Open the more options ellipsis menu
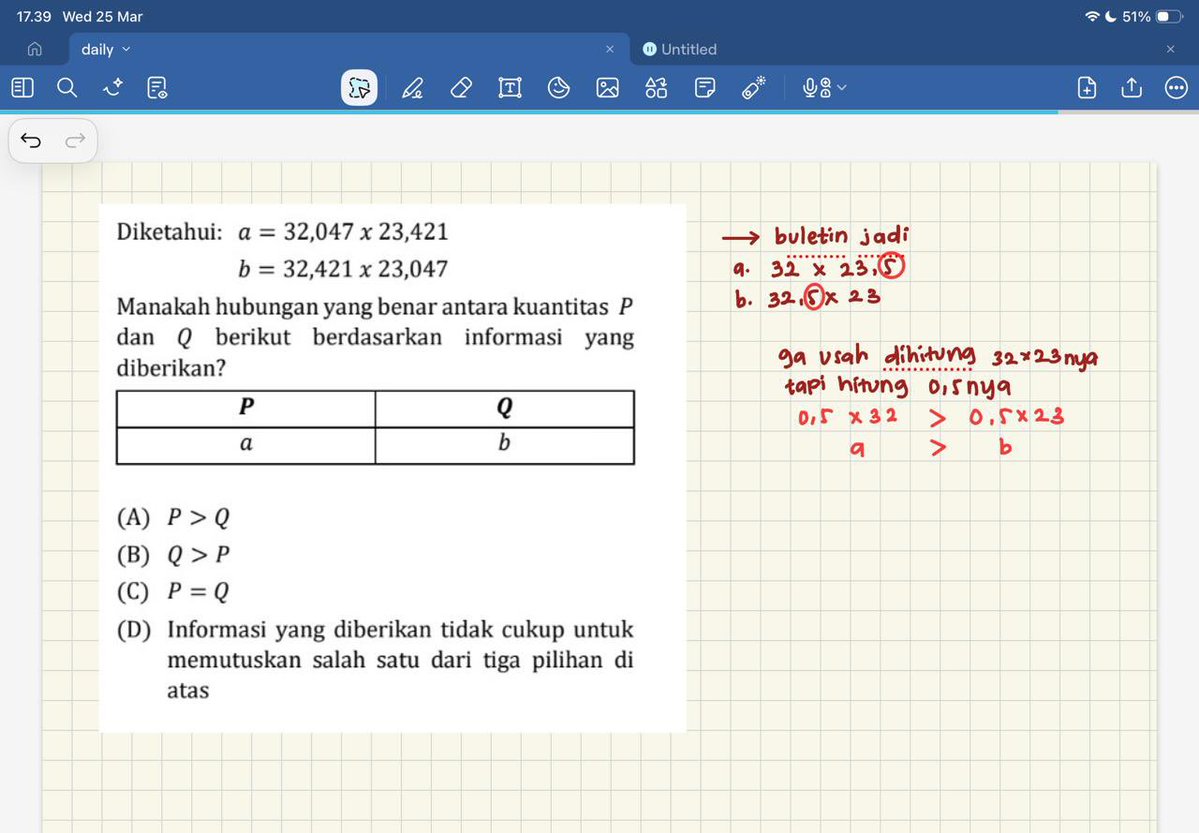The image size is (1199, 833). coord(1176,88)
